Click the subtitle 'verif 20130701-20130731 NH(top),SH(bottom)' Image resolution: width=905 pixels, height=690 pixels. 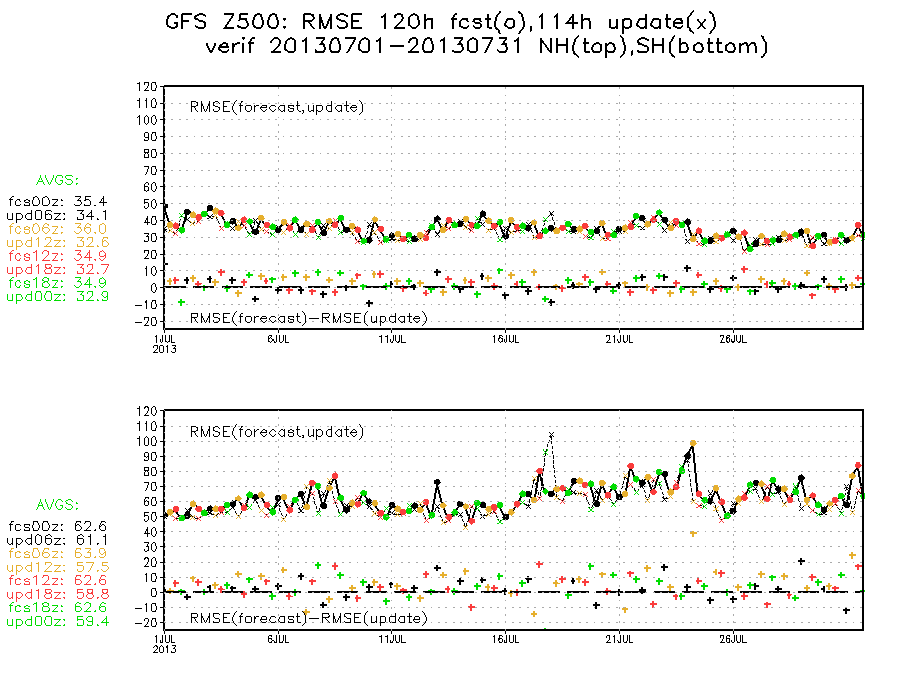click(x=487, y=46)
